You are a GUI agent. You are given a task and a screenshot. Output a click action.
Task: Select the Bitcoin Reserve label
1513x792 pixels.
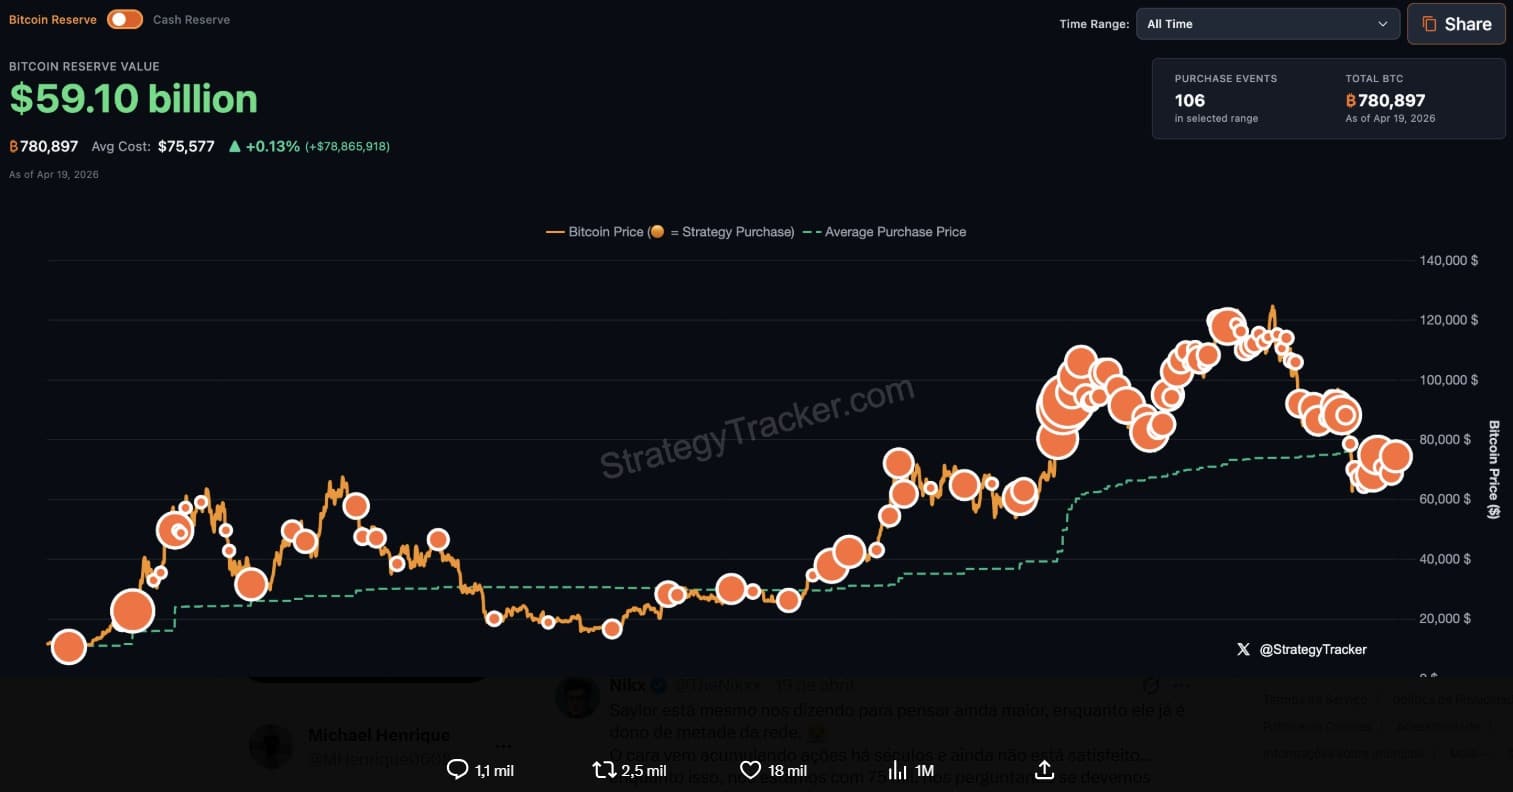tap(53, 19)
